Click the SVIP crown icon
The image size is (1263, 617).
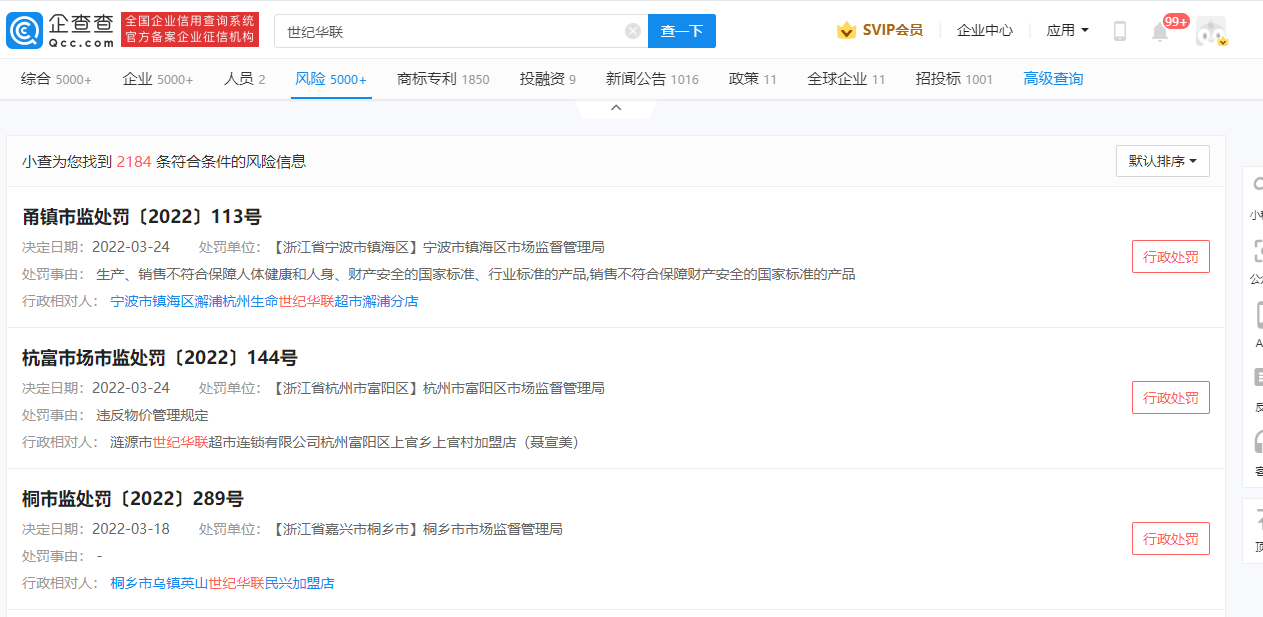[x=846, y=31]
